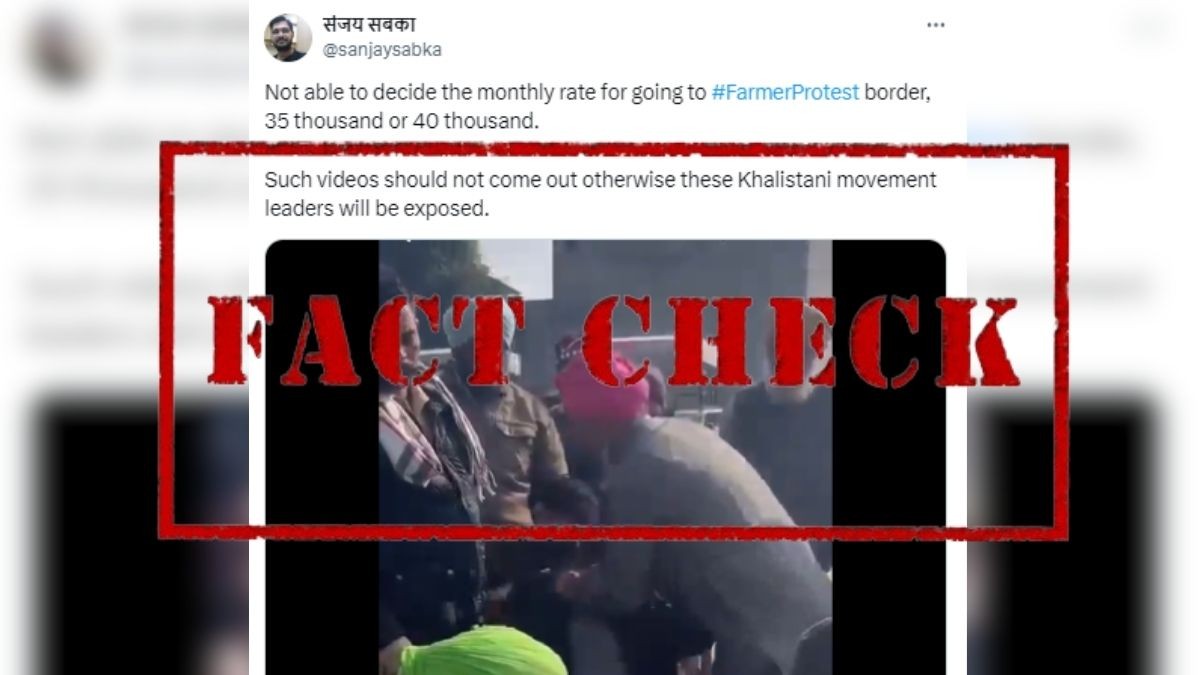Open the संजय सबका display name link
The height and width of the screenshot is (675, 1200).
(x=369, y=26)
